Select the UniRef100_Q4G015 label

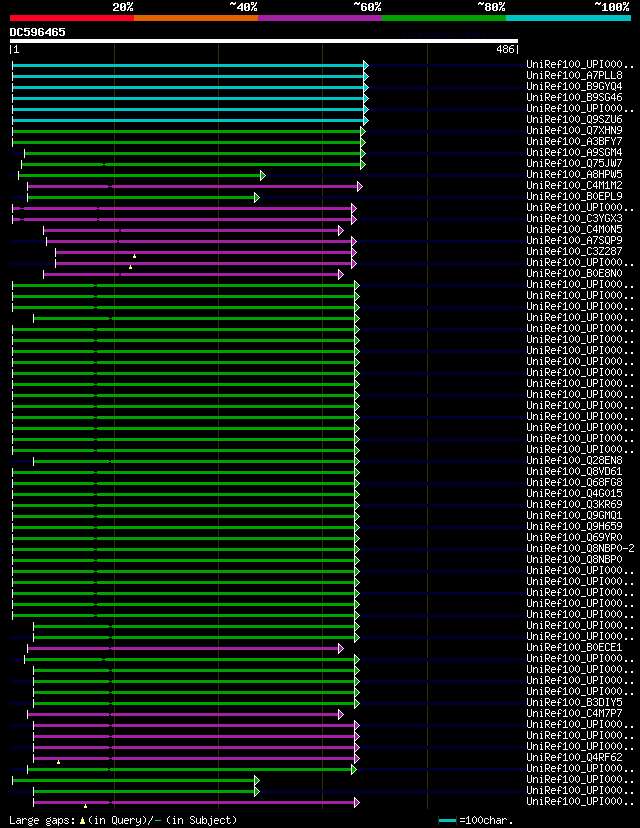(574, 493)
